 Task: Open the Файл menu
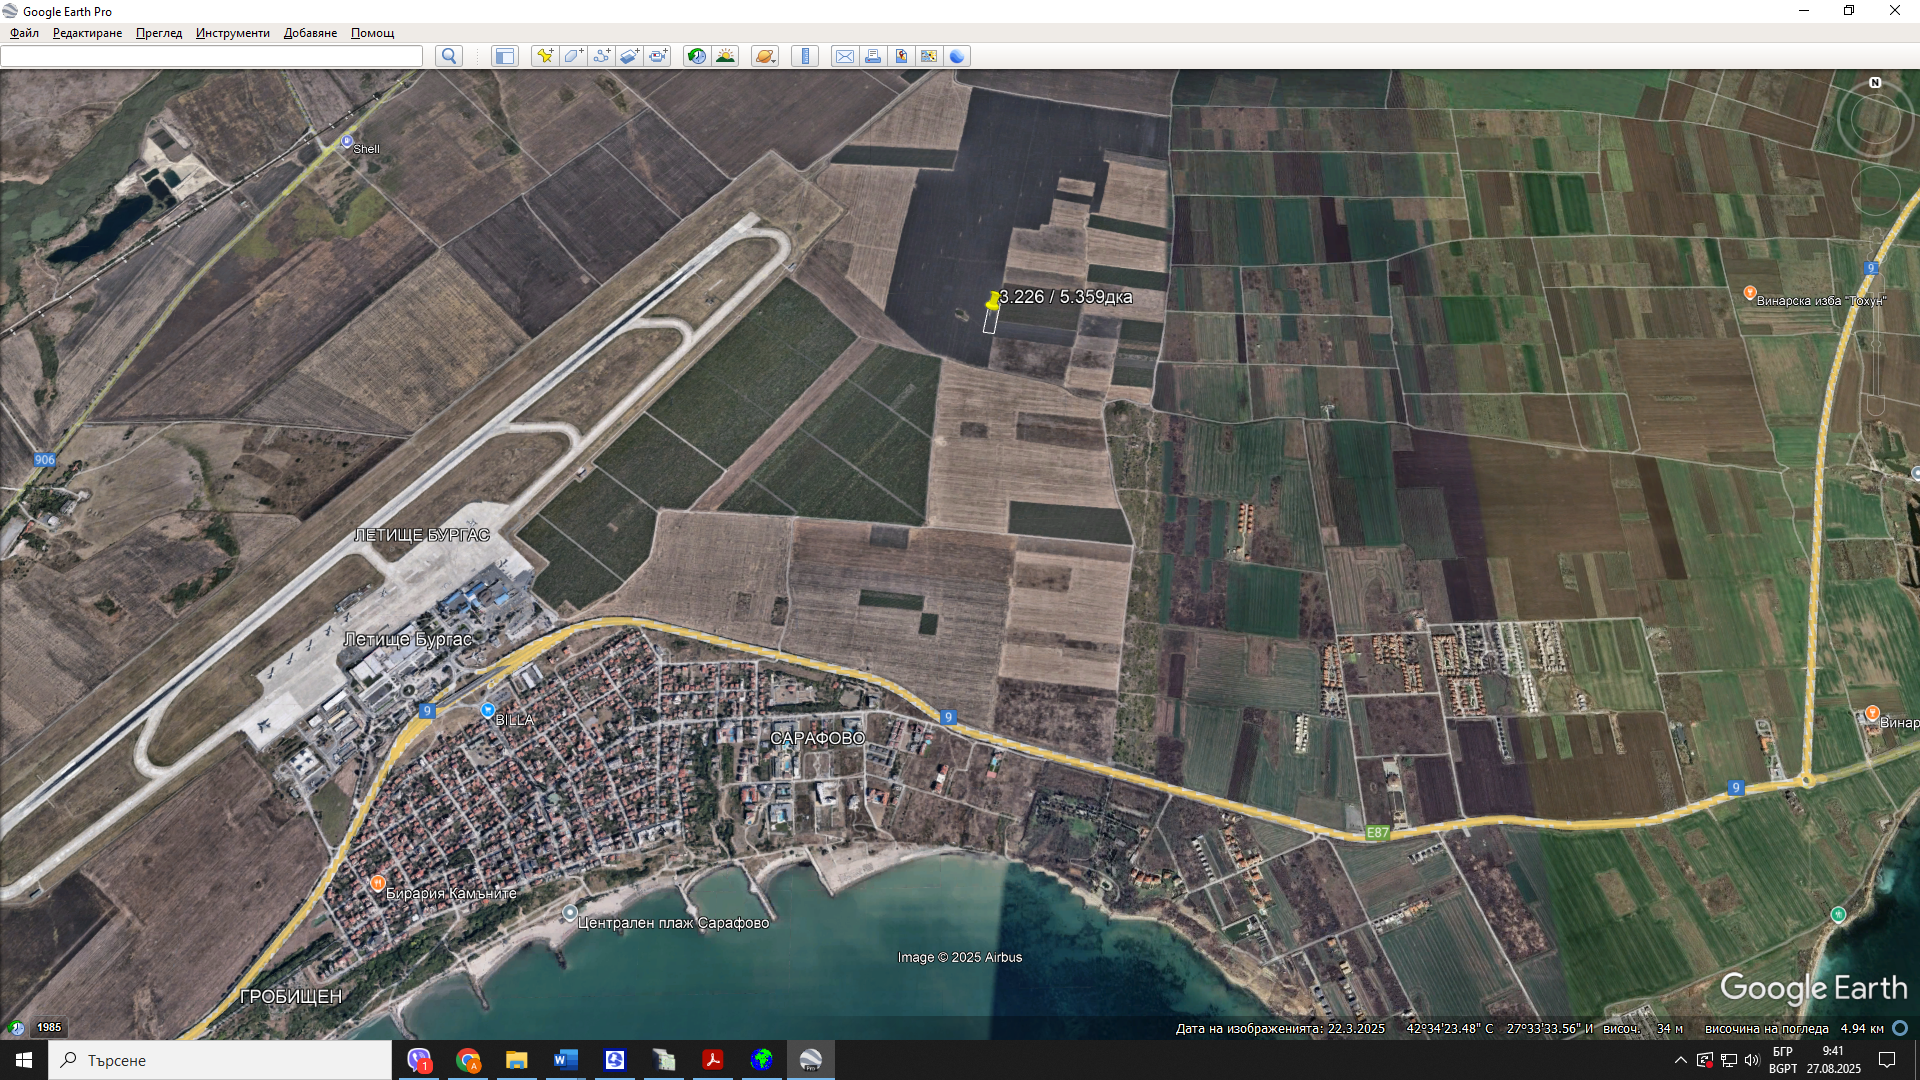24,33
